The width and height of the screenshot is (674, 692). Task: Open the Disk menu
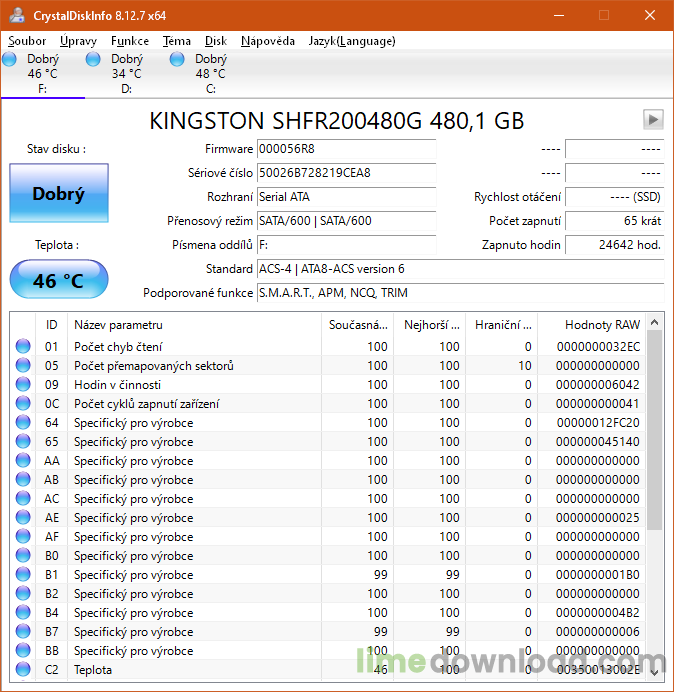pos(215,41)
